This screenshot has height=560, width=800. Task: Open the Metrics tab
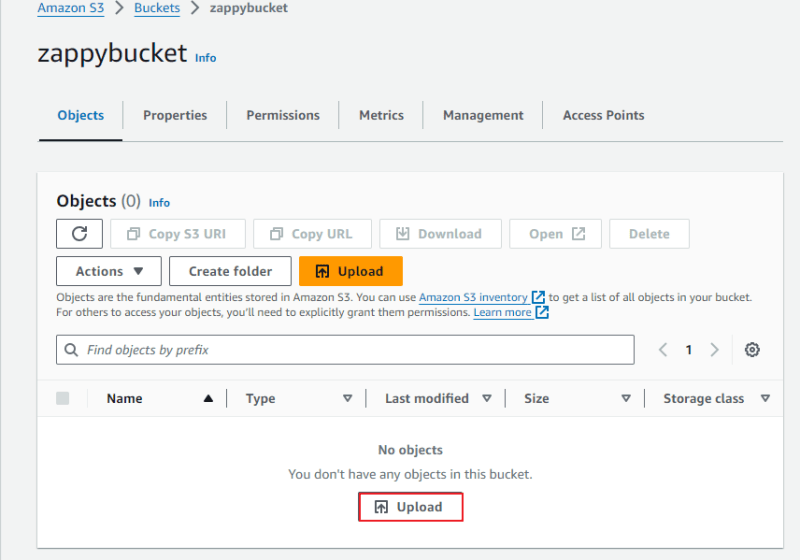click(x=381, y=115)
